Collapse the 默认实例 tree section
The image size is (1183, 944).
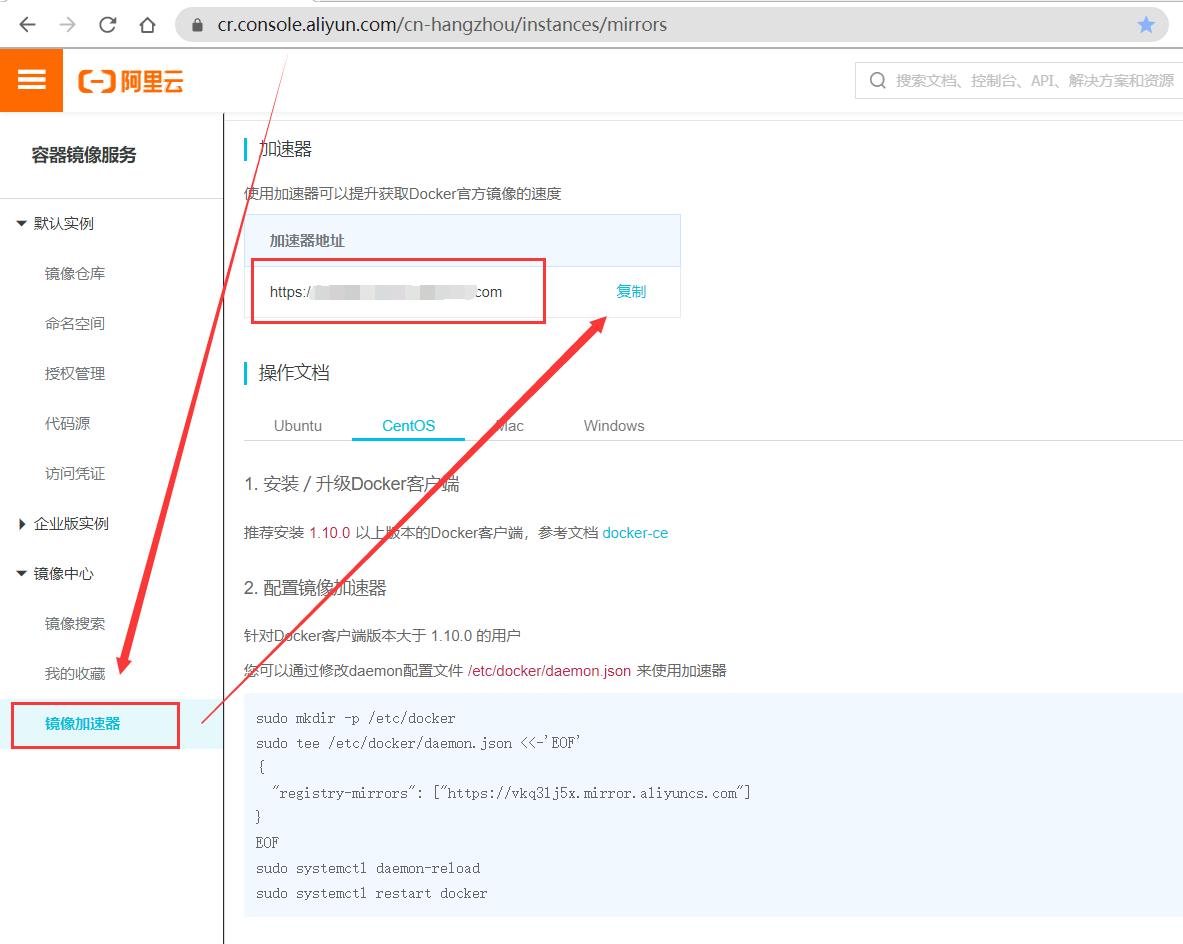[x=22, y=224]
